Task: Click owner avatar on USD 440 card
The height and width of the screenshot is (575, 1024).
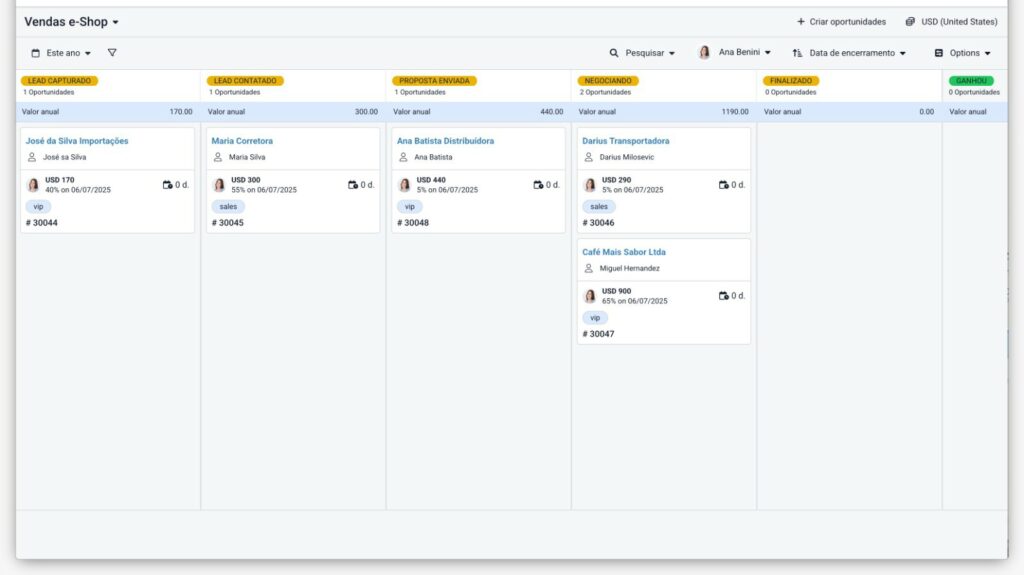Action: (x=404, y=185)
